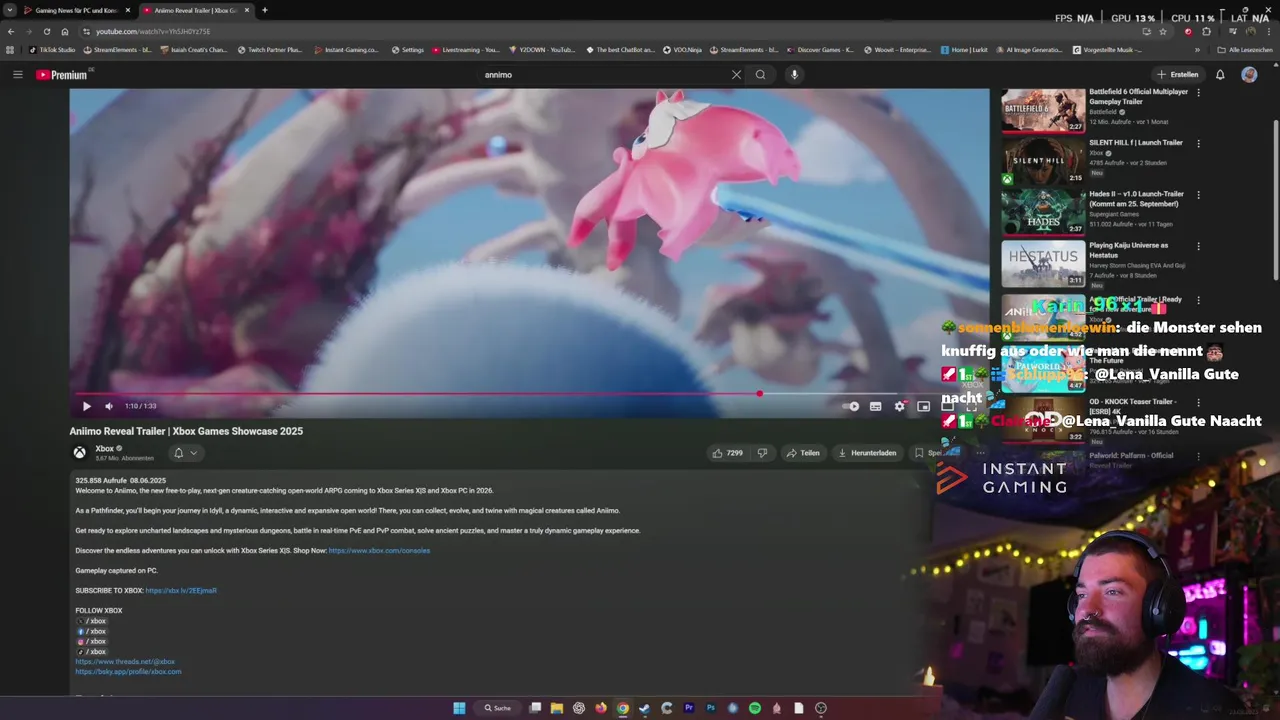This screenshot has height=720, width=1280.
Task: Open Spotify from the taskbar
Action: coord(755,708)
